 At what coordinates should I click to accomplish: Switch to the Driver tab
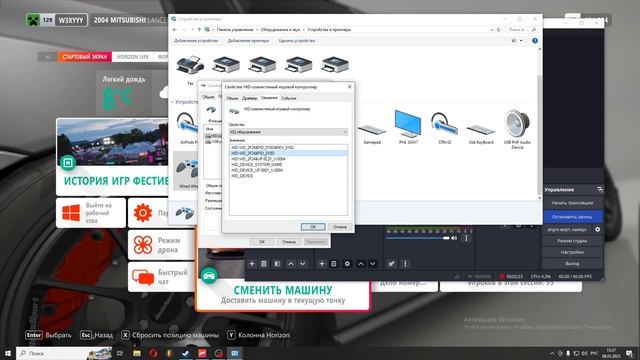pyautogui.click(x=249, y=98)
